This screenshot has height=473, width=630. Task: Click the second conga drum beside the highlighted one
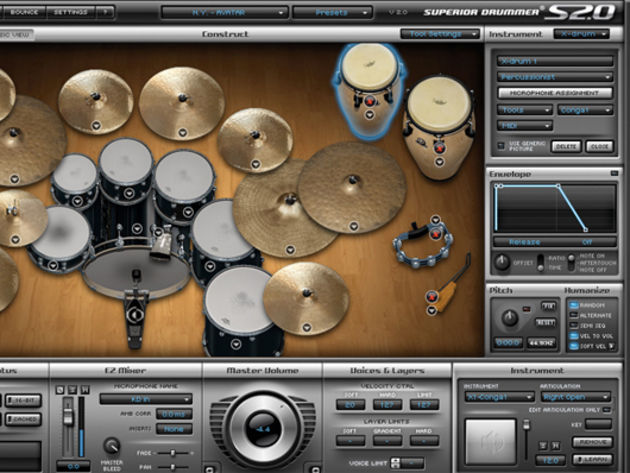(x=439, y=127)
